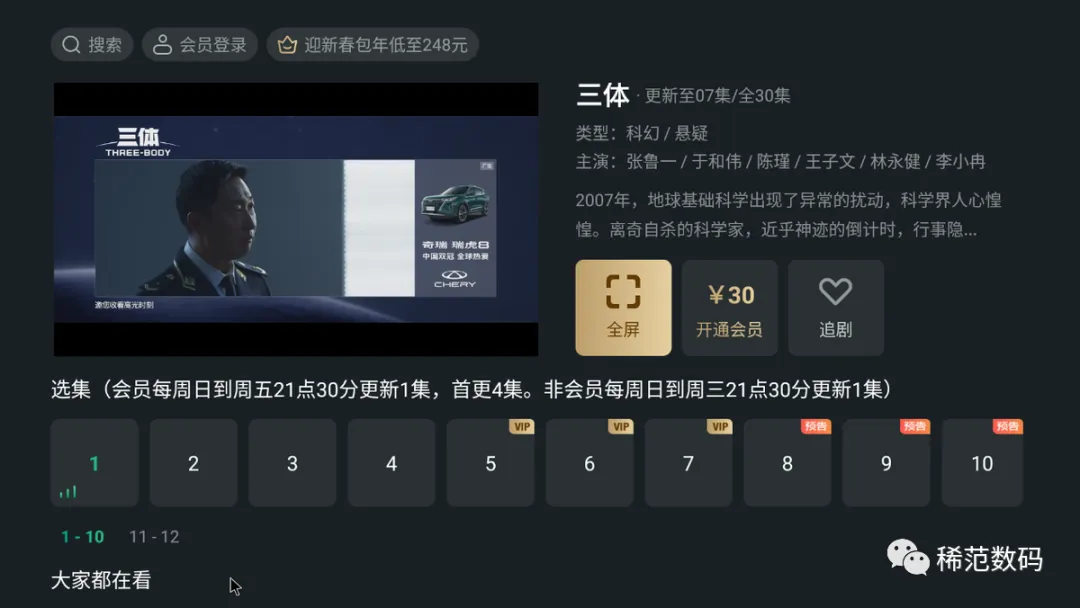Image resolution: width=1080 pixels, height=608 pixels.
Task: Click the ¥30 开通会员 membership button
Action: [x=729, y=308]
